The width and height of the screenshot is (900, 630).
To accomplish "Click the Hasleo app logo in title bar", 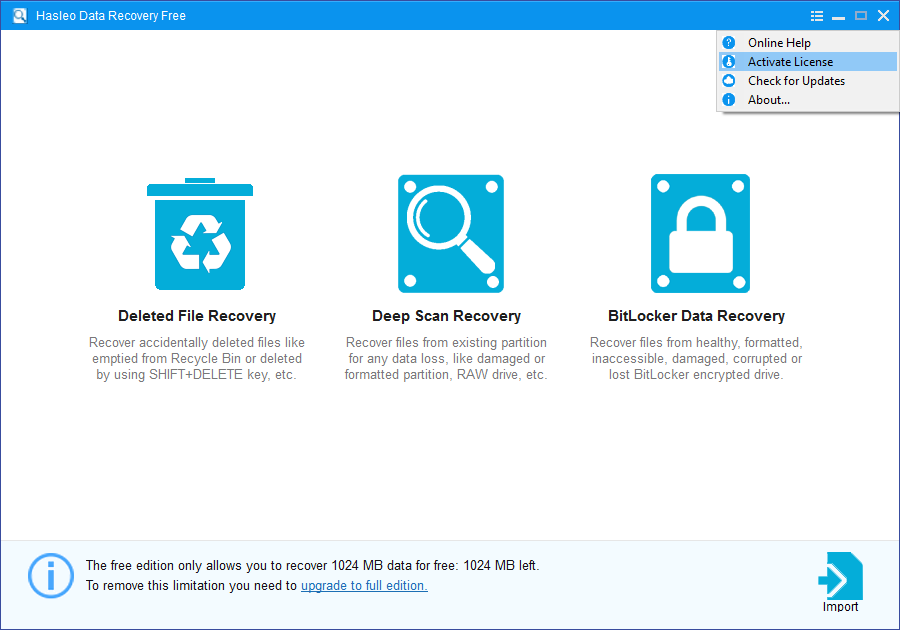I will pyautogui.click(x=20, y=15).
